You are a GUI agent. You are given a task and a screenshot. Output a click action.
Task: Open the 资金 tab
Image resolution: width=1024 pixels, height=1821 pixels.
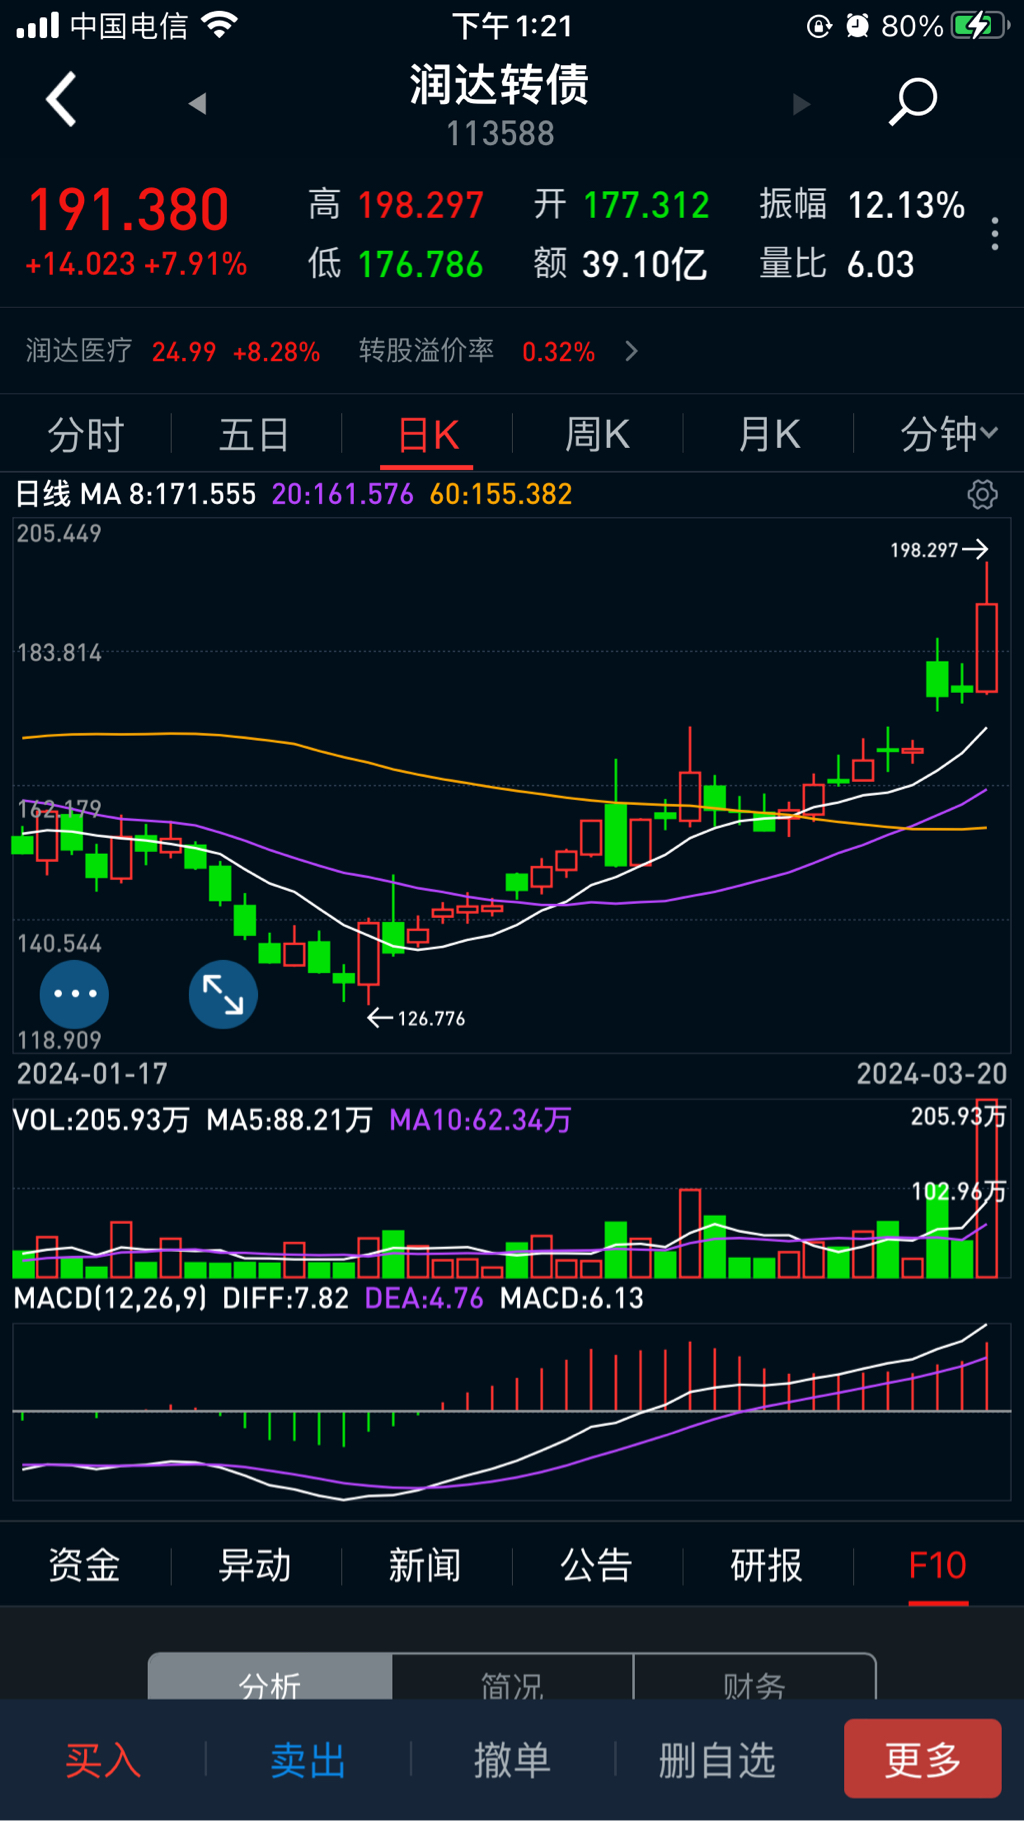(x=85, y=1565)
